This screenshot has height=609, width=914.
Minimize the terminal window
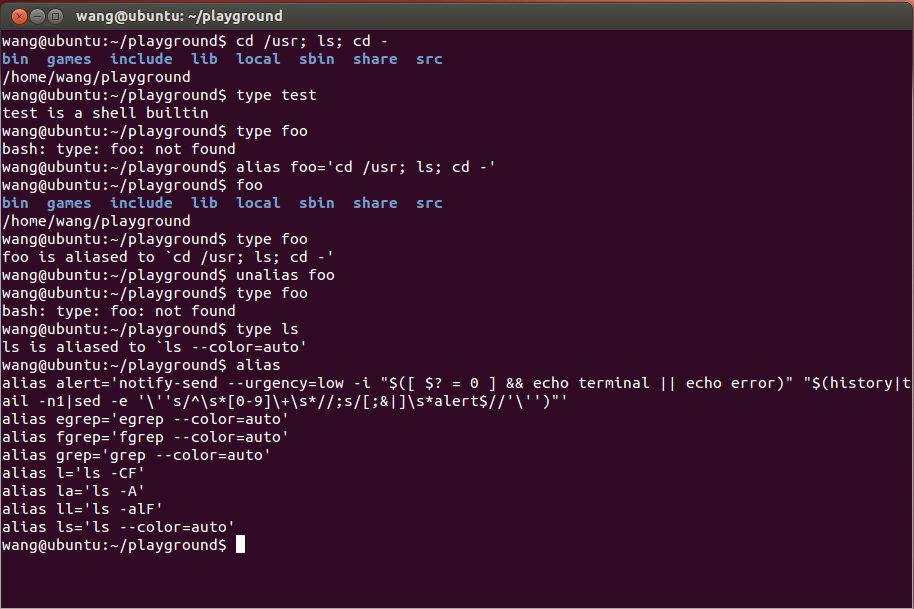tap(37, 16)
